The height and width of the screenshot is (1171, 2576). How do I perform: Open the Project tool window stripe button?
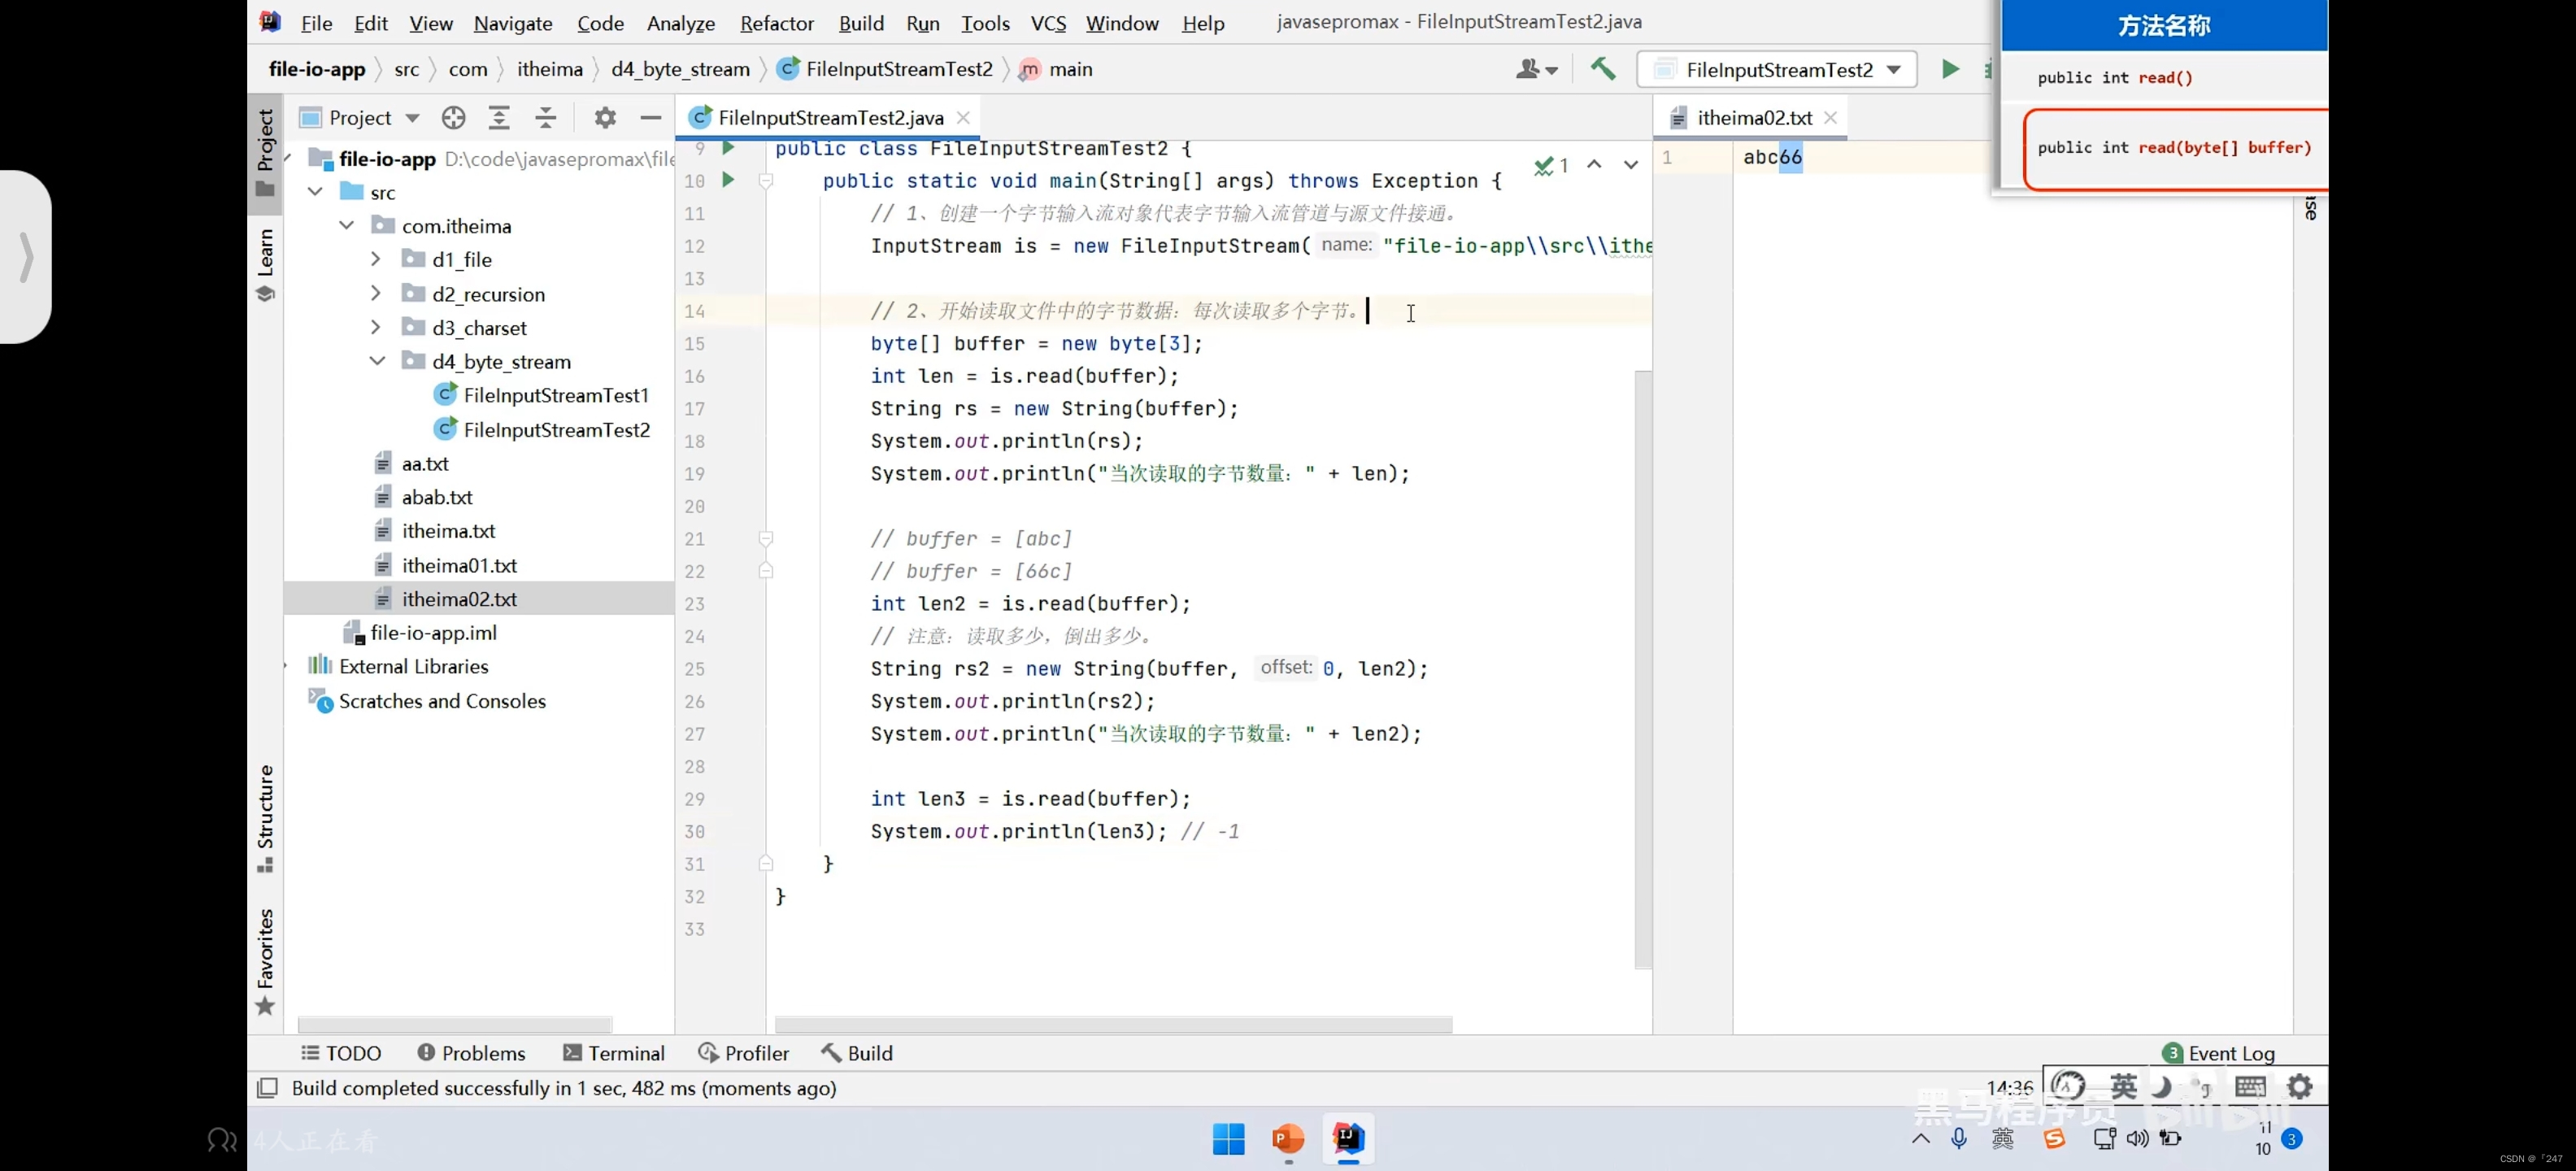265,153
